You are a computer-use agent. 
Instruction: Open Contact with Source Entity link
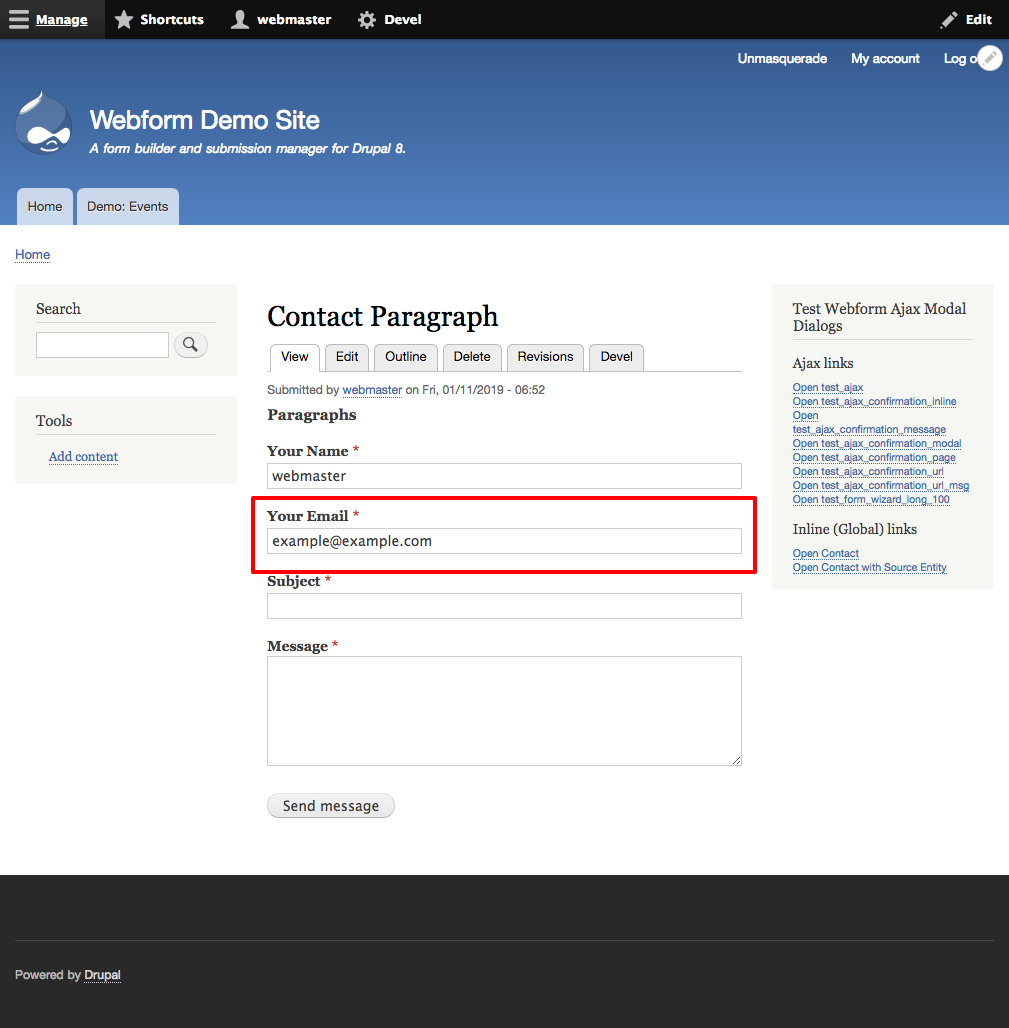[x=869, y=567]
